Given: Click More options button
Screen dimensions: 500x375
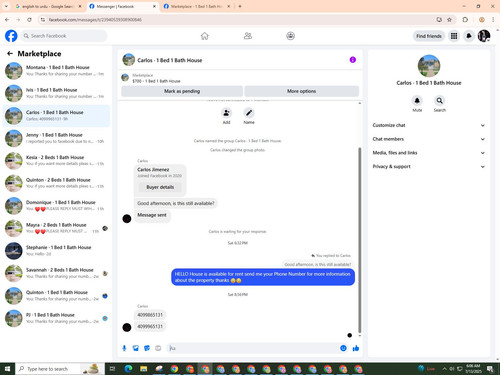Looking at the screenshot, I should pyautogui.click(x=302, y=91).
